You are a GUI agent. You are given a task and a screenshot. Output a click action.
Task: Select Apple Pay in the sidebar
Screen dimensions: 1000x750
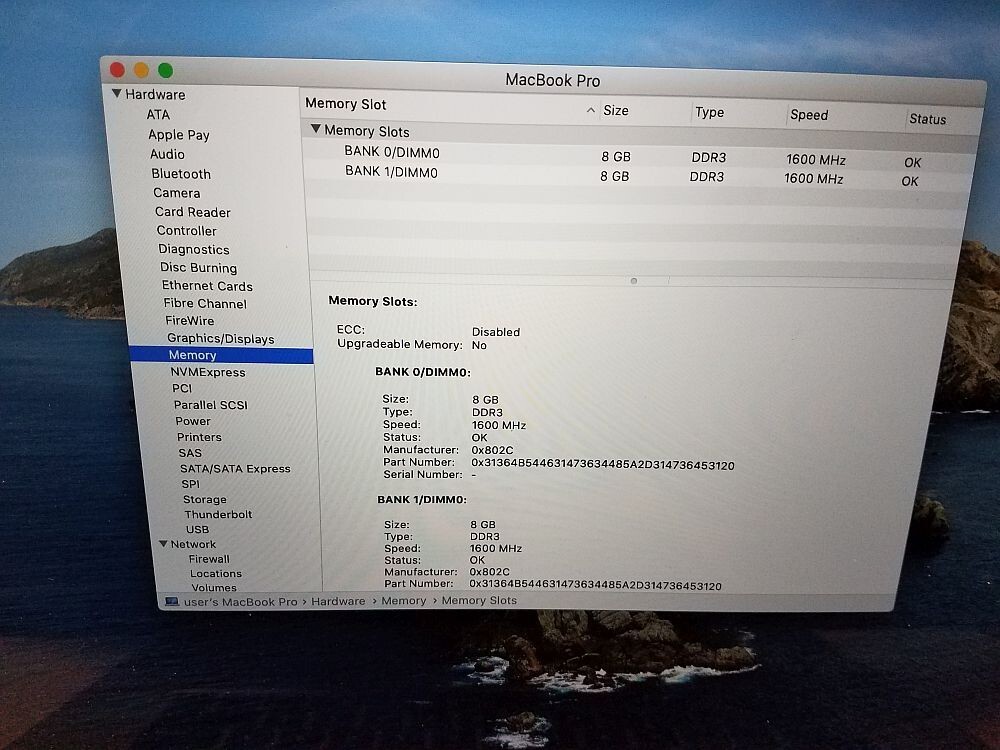(179, 135)
